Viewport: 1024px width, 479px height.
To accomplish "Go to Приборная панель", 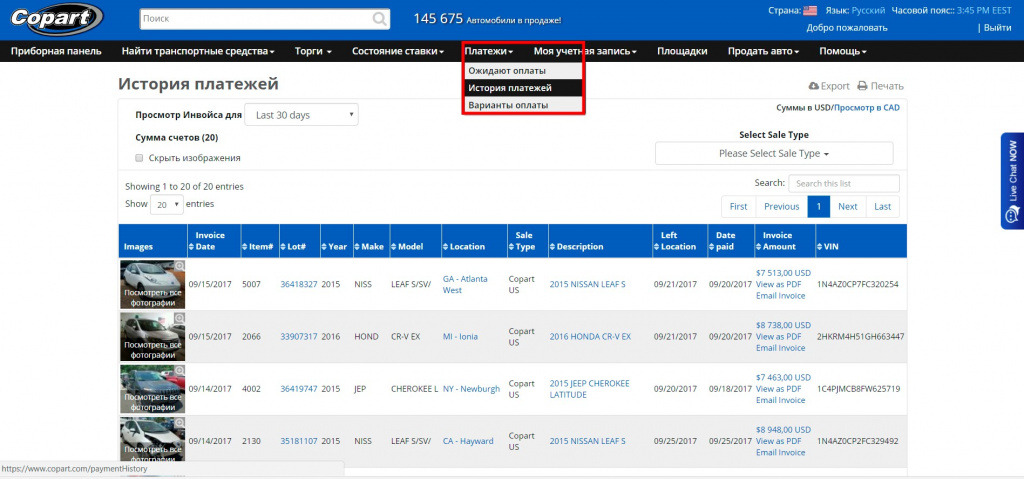I will tap(56, 51).
